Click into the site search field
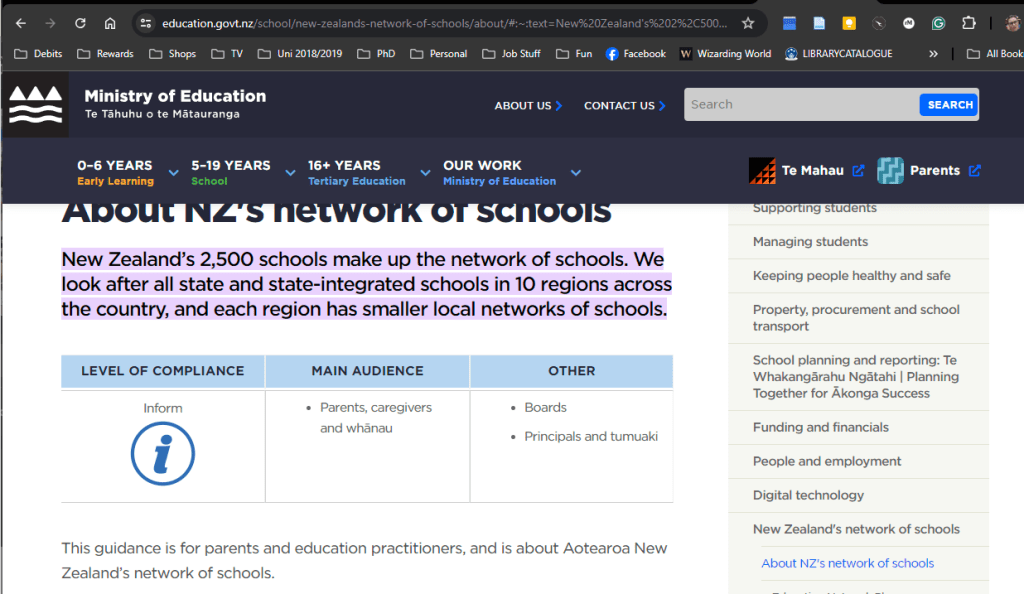The height and width of the screenshot is (594, 1024). 800,104
